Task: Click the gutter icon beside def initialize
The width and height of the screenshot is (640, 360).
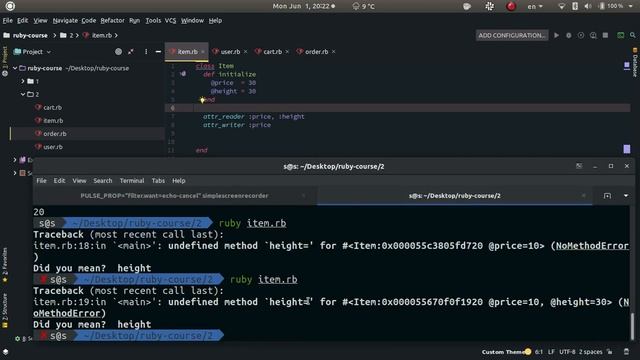Action: coord(183,74)
